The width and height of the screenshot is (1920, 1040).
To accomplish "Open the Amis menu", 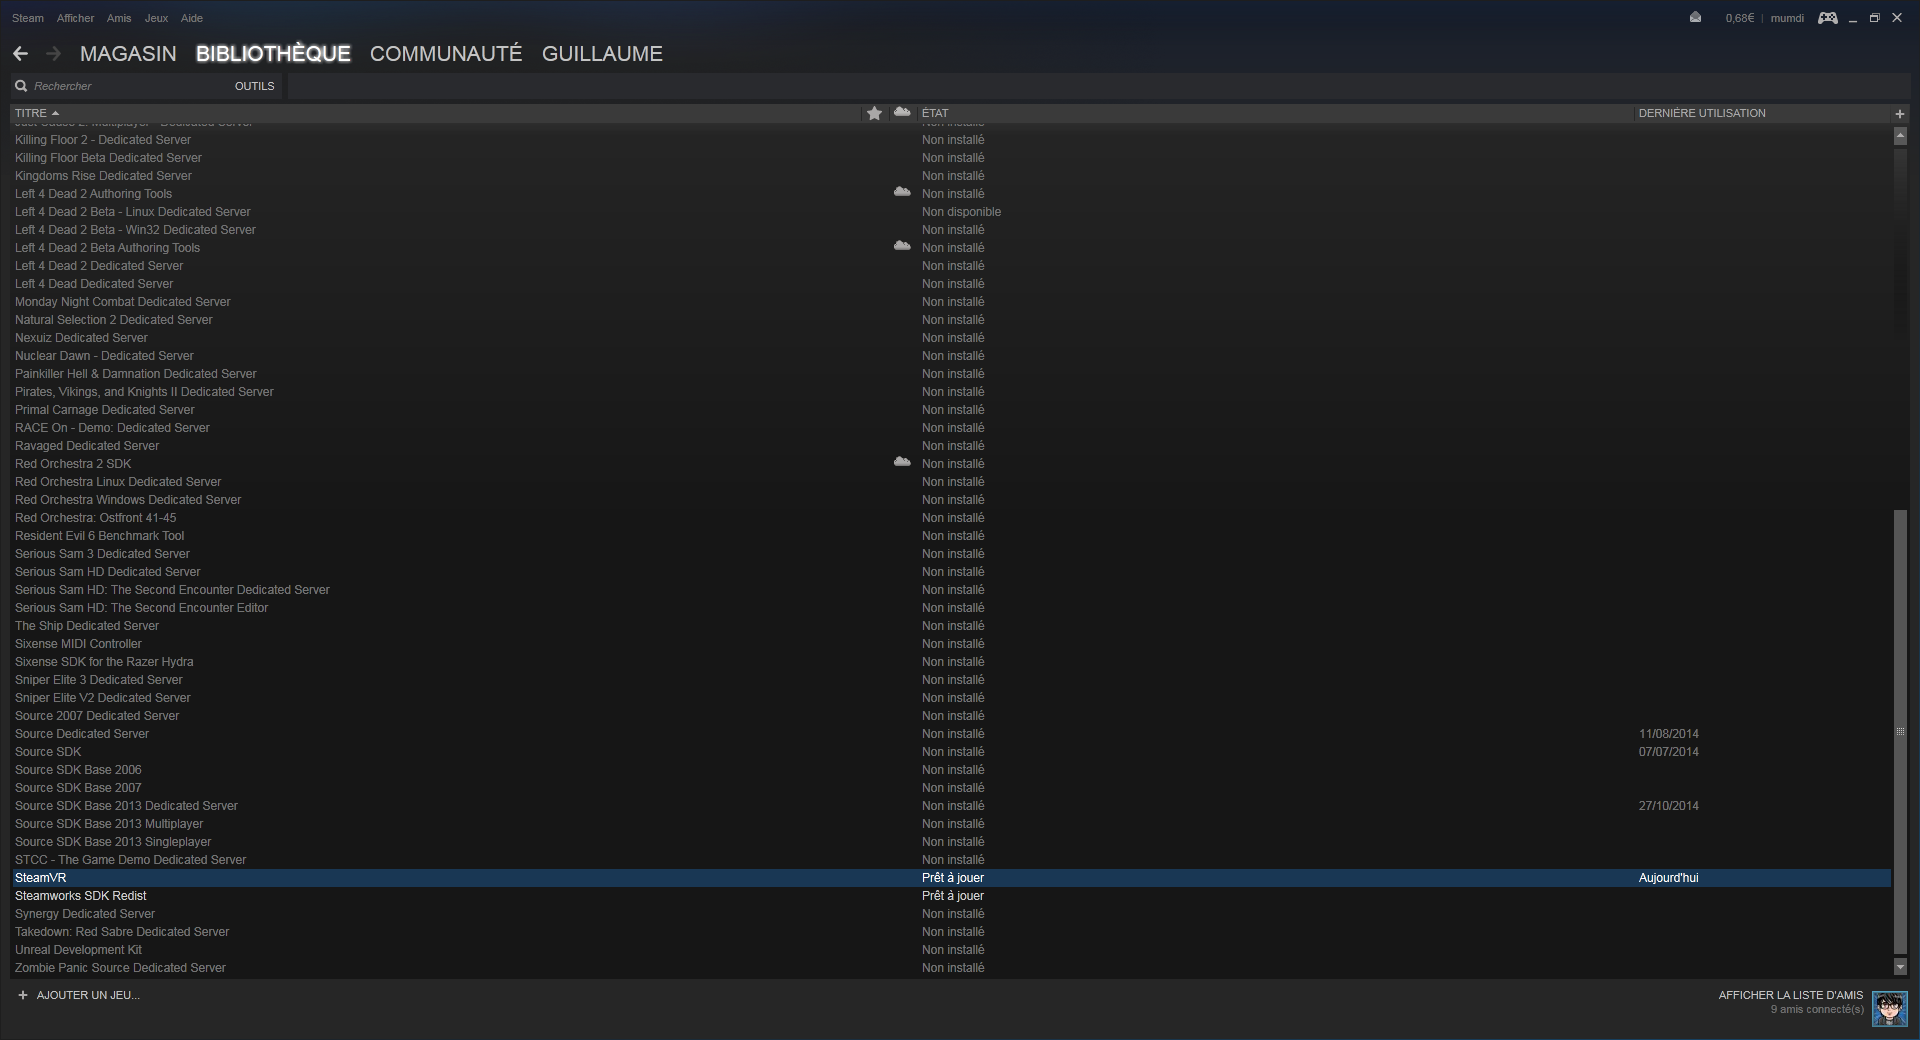I will coord(119,18).
